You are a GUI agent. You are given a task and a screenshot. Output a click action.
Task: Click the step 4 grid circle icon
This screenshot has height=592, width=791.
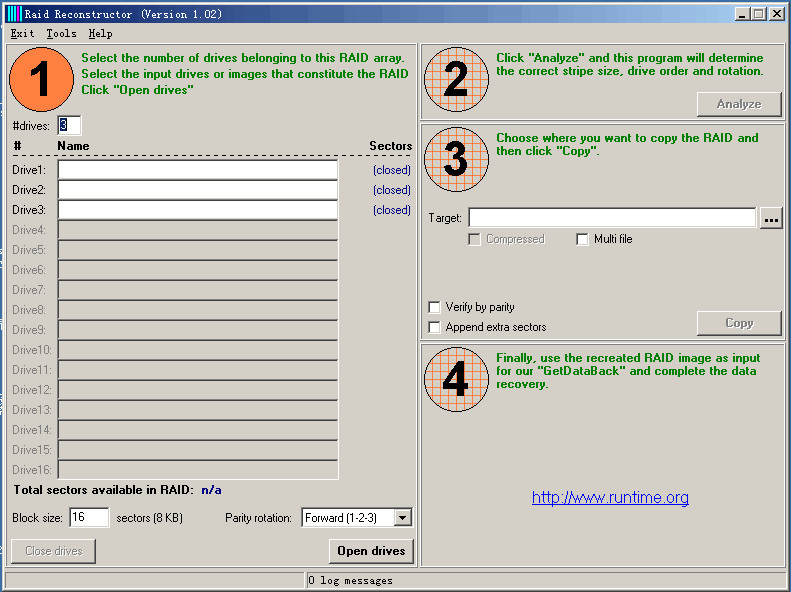(x=457, y=379)
